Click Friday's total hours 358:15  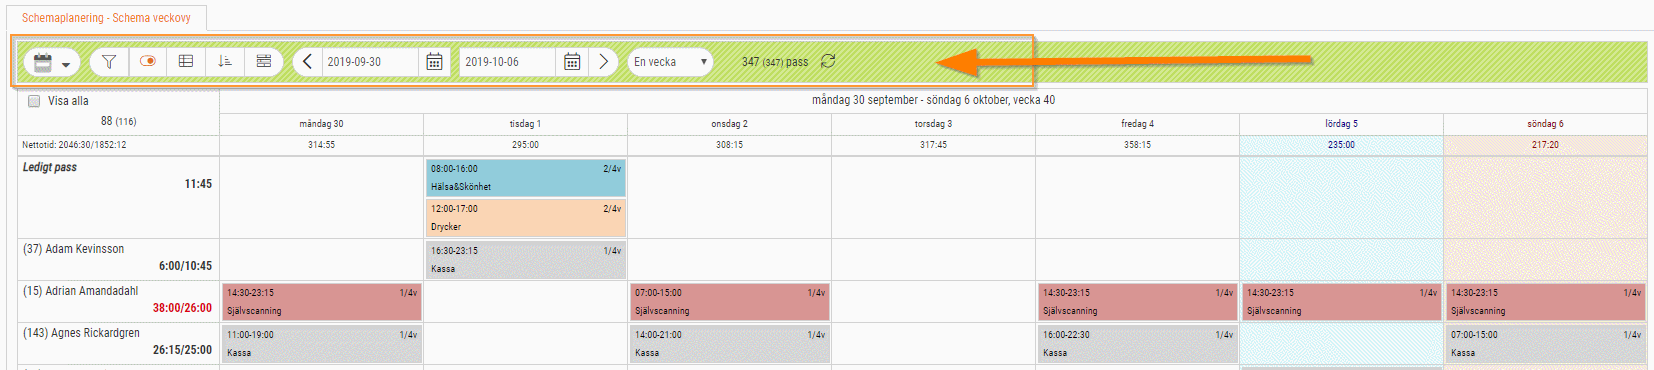point(1137,145)
